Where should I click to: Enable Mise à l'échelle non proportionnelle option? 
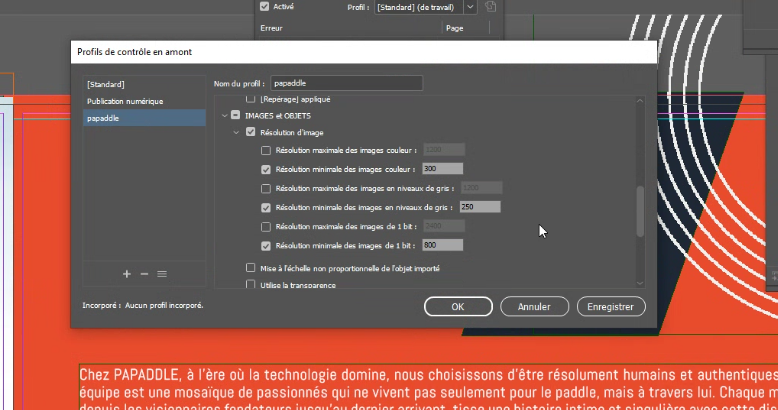point(251,268)
